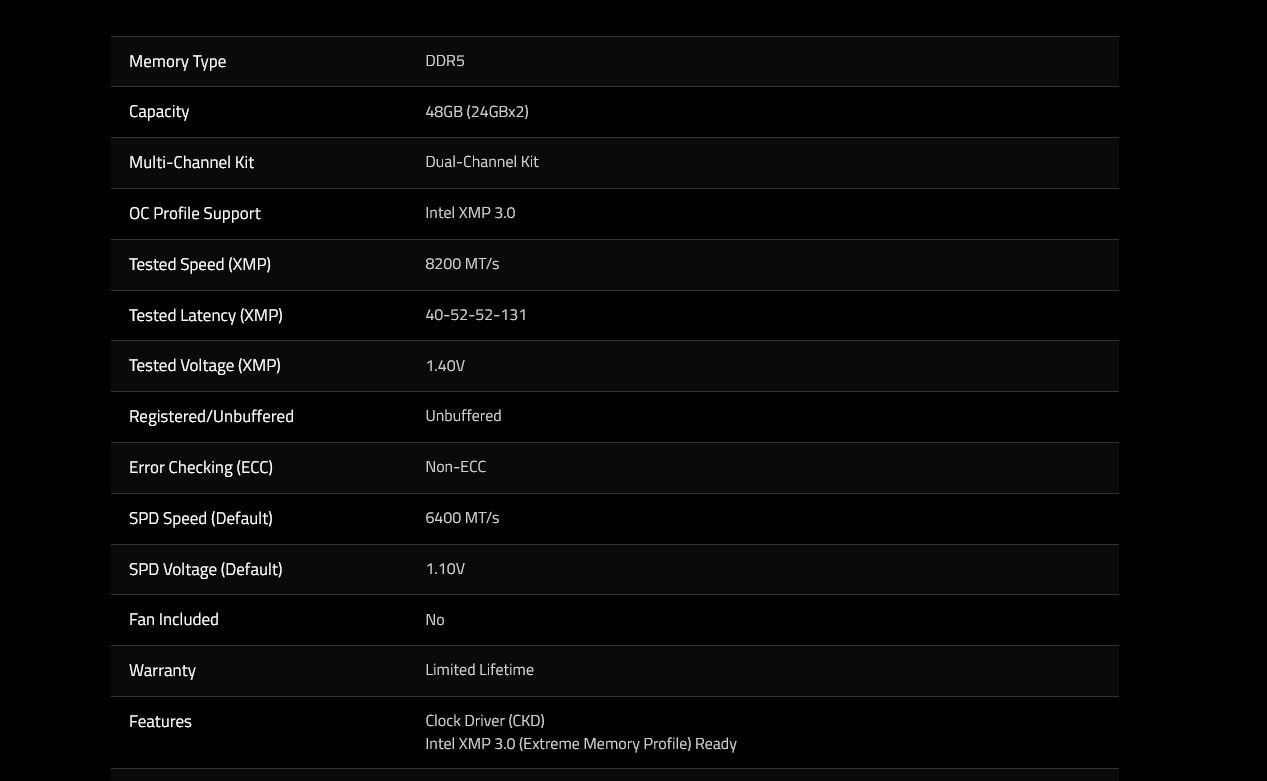Image resolution: width=1267 pixels, height=781 pixels.
Task: Select the Intel XMP 3.0 value
Action: pyautogui.click(x=470, y=213)
